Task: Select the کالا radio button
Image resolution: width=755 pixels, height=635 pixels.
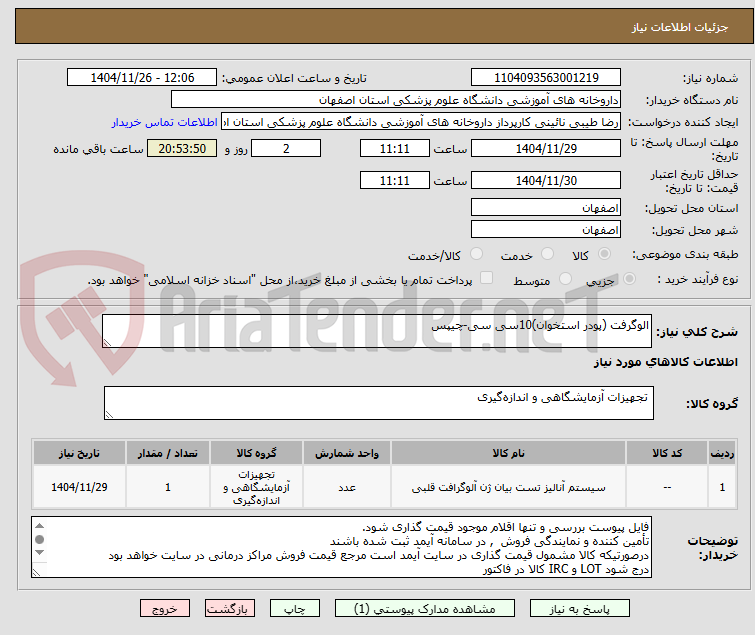Action: point(604,254)
